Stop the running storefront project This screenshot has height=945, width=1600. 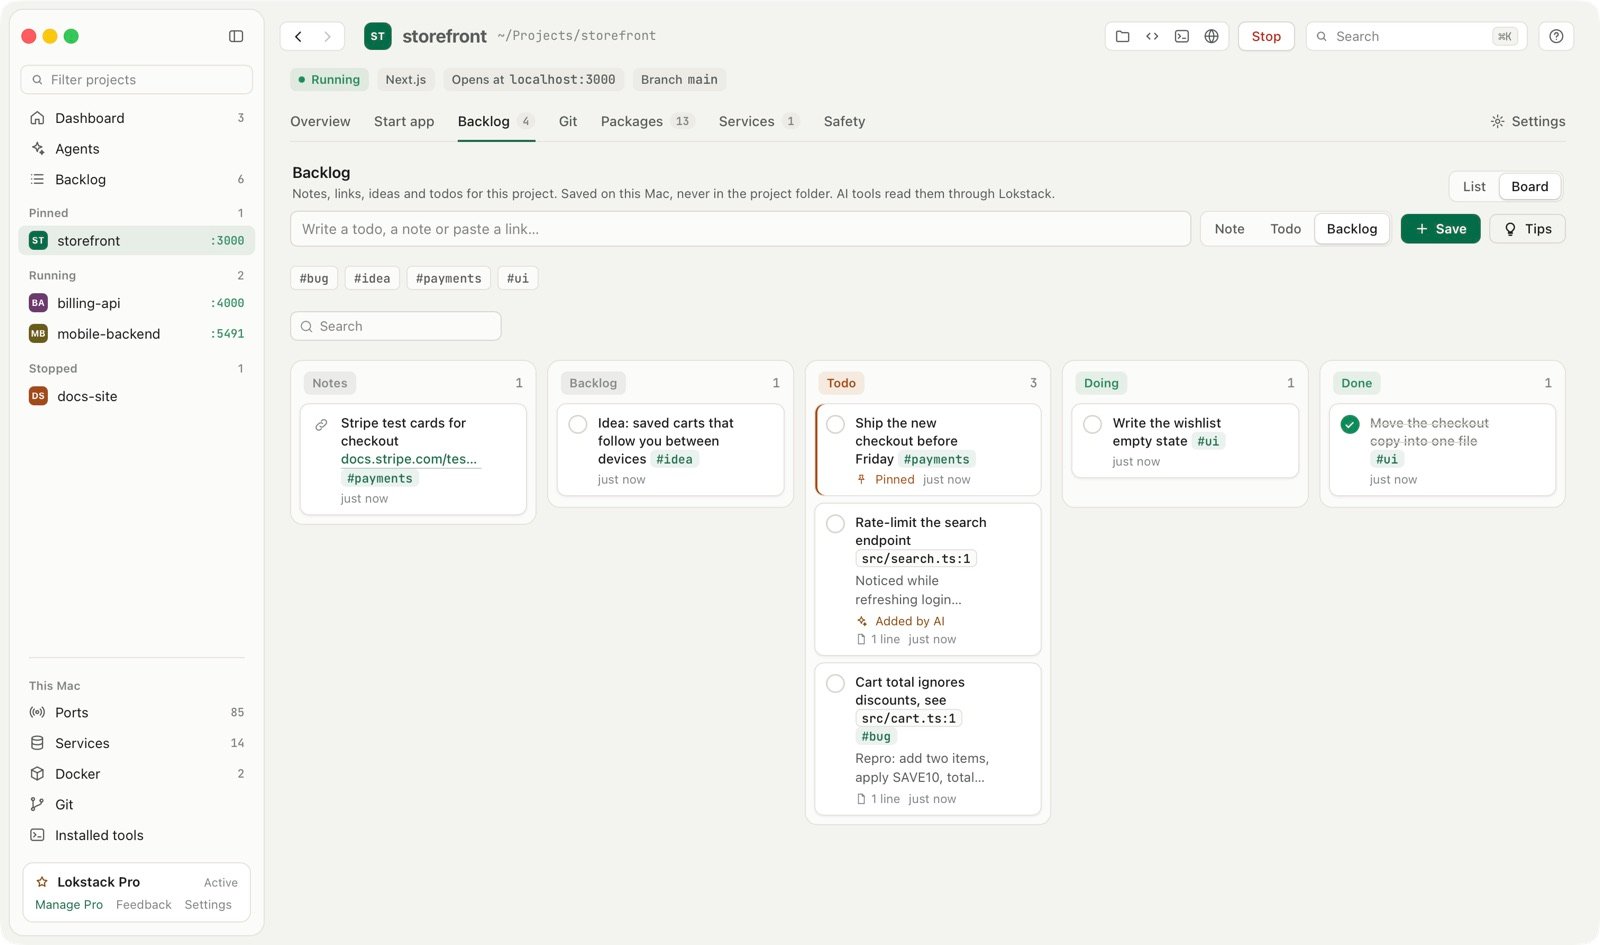[x=1266, y=36]
